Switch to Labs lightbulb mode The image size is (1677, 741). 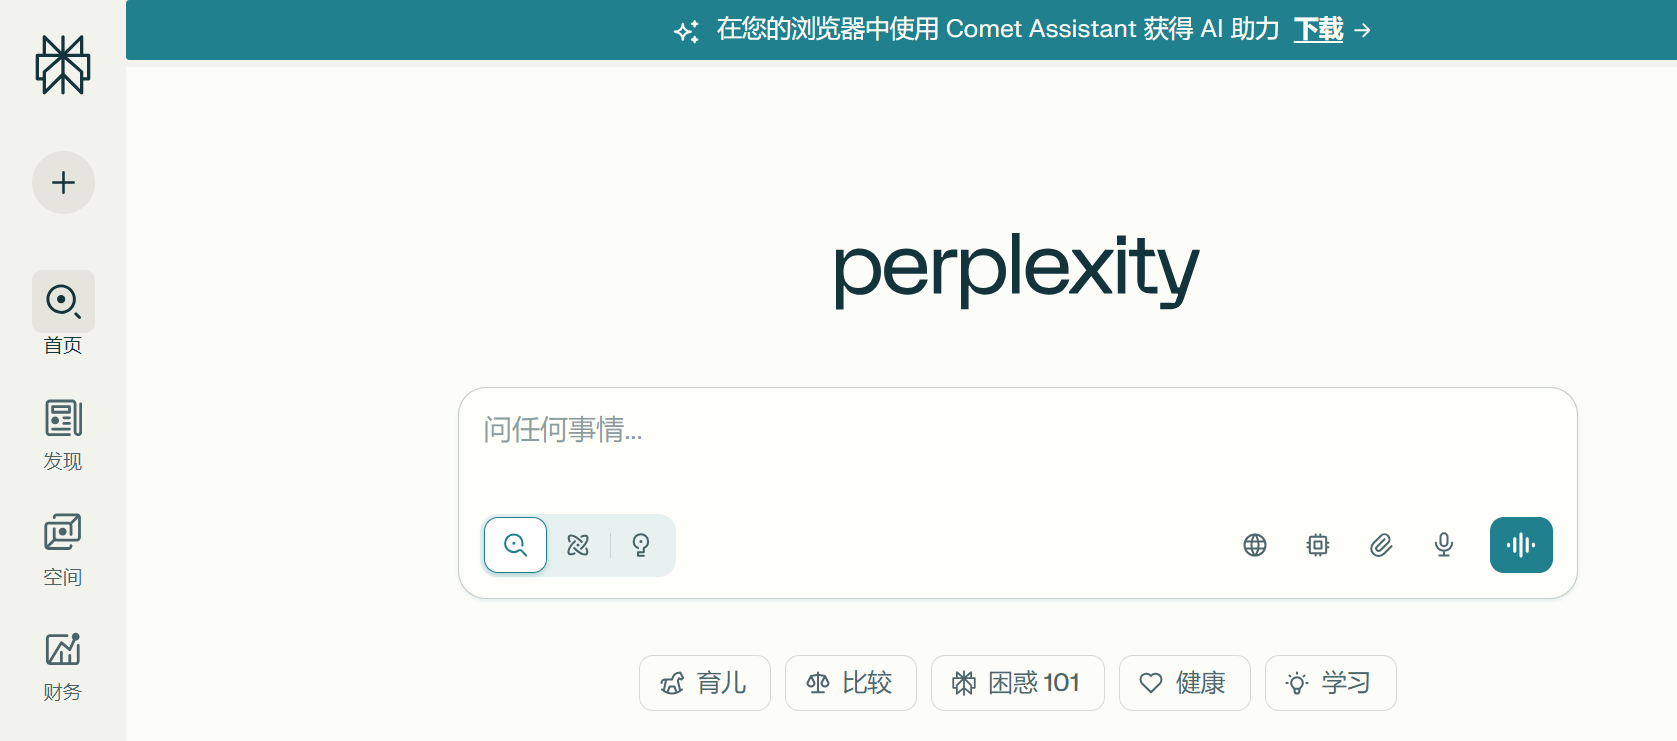click(641, 545)
